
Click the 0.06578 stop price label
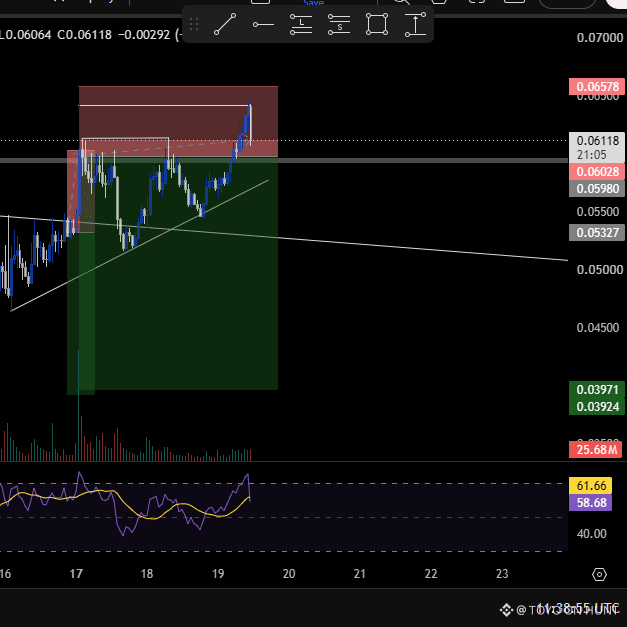pos(597,86)
